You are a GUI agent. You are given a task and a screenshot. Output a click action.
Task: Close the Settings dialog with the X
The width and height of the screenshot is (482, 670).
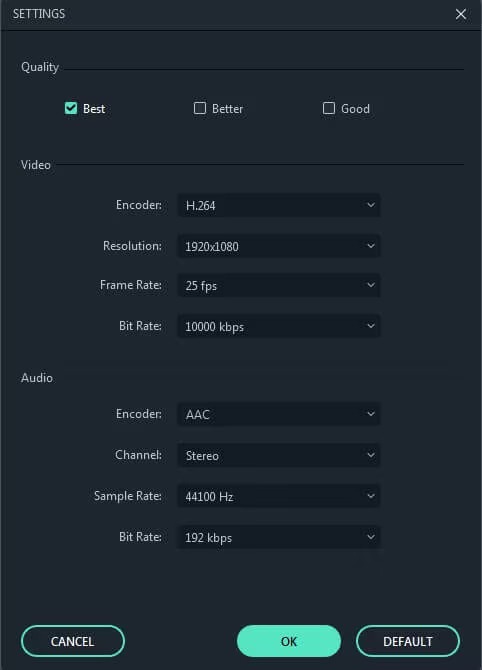click(461, 14)
